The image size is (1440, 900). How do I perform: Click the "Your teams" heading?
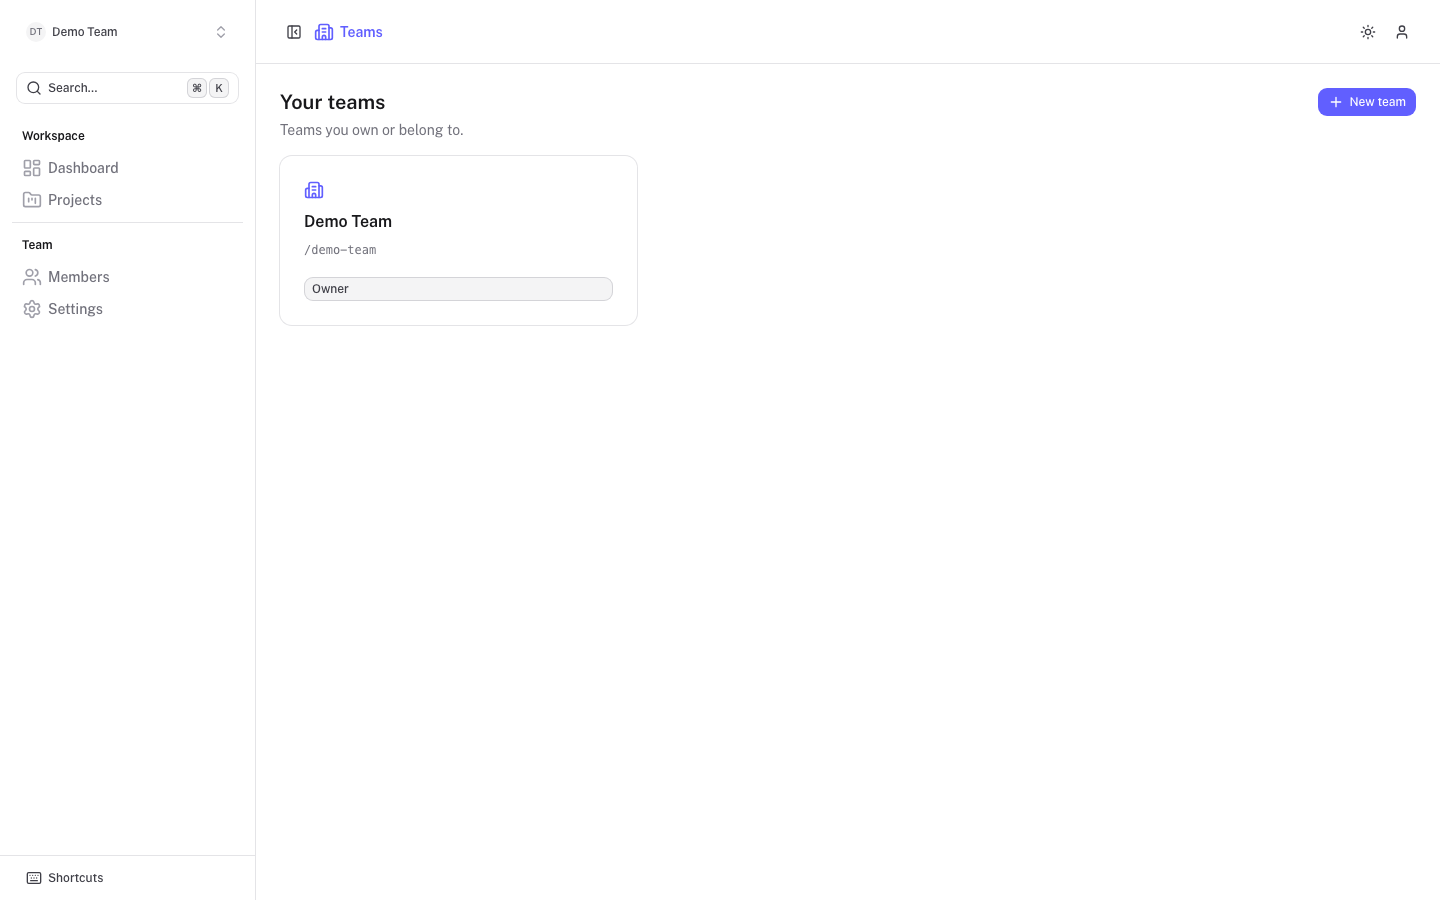(x=333, y=102)
